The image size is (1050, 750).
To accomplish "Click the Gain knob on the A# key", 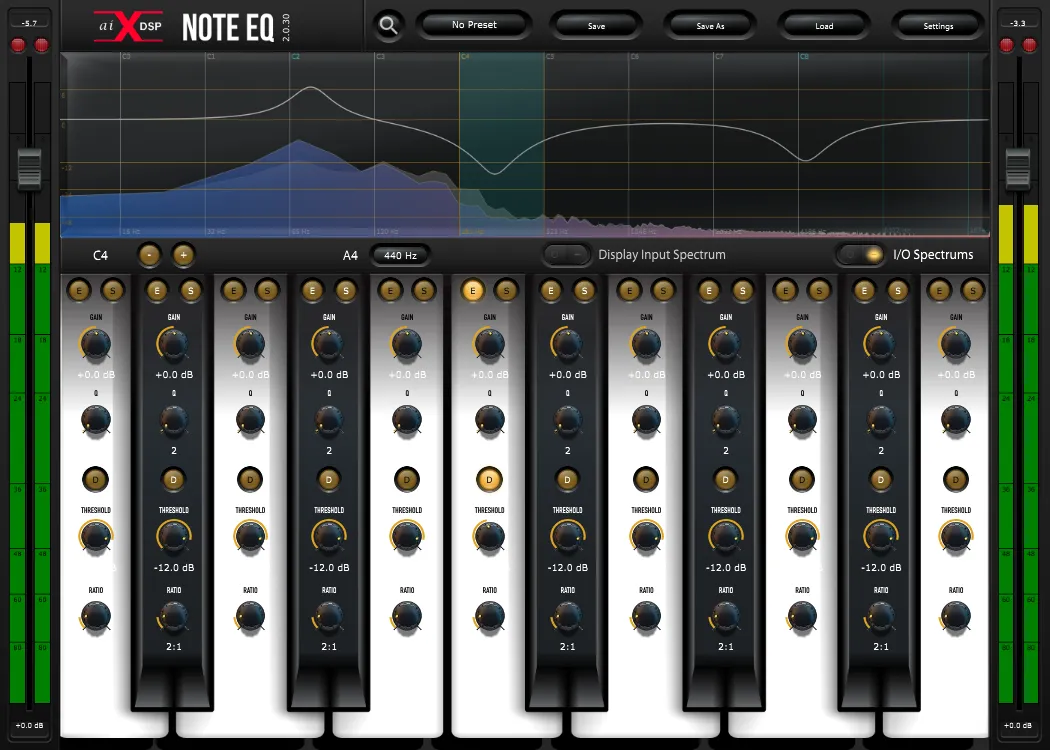I will click(881, 344).
